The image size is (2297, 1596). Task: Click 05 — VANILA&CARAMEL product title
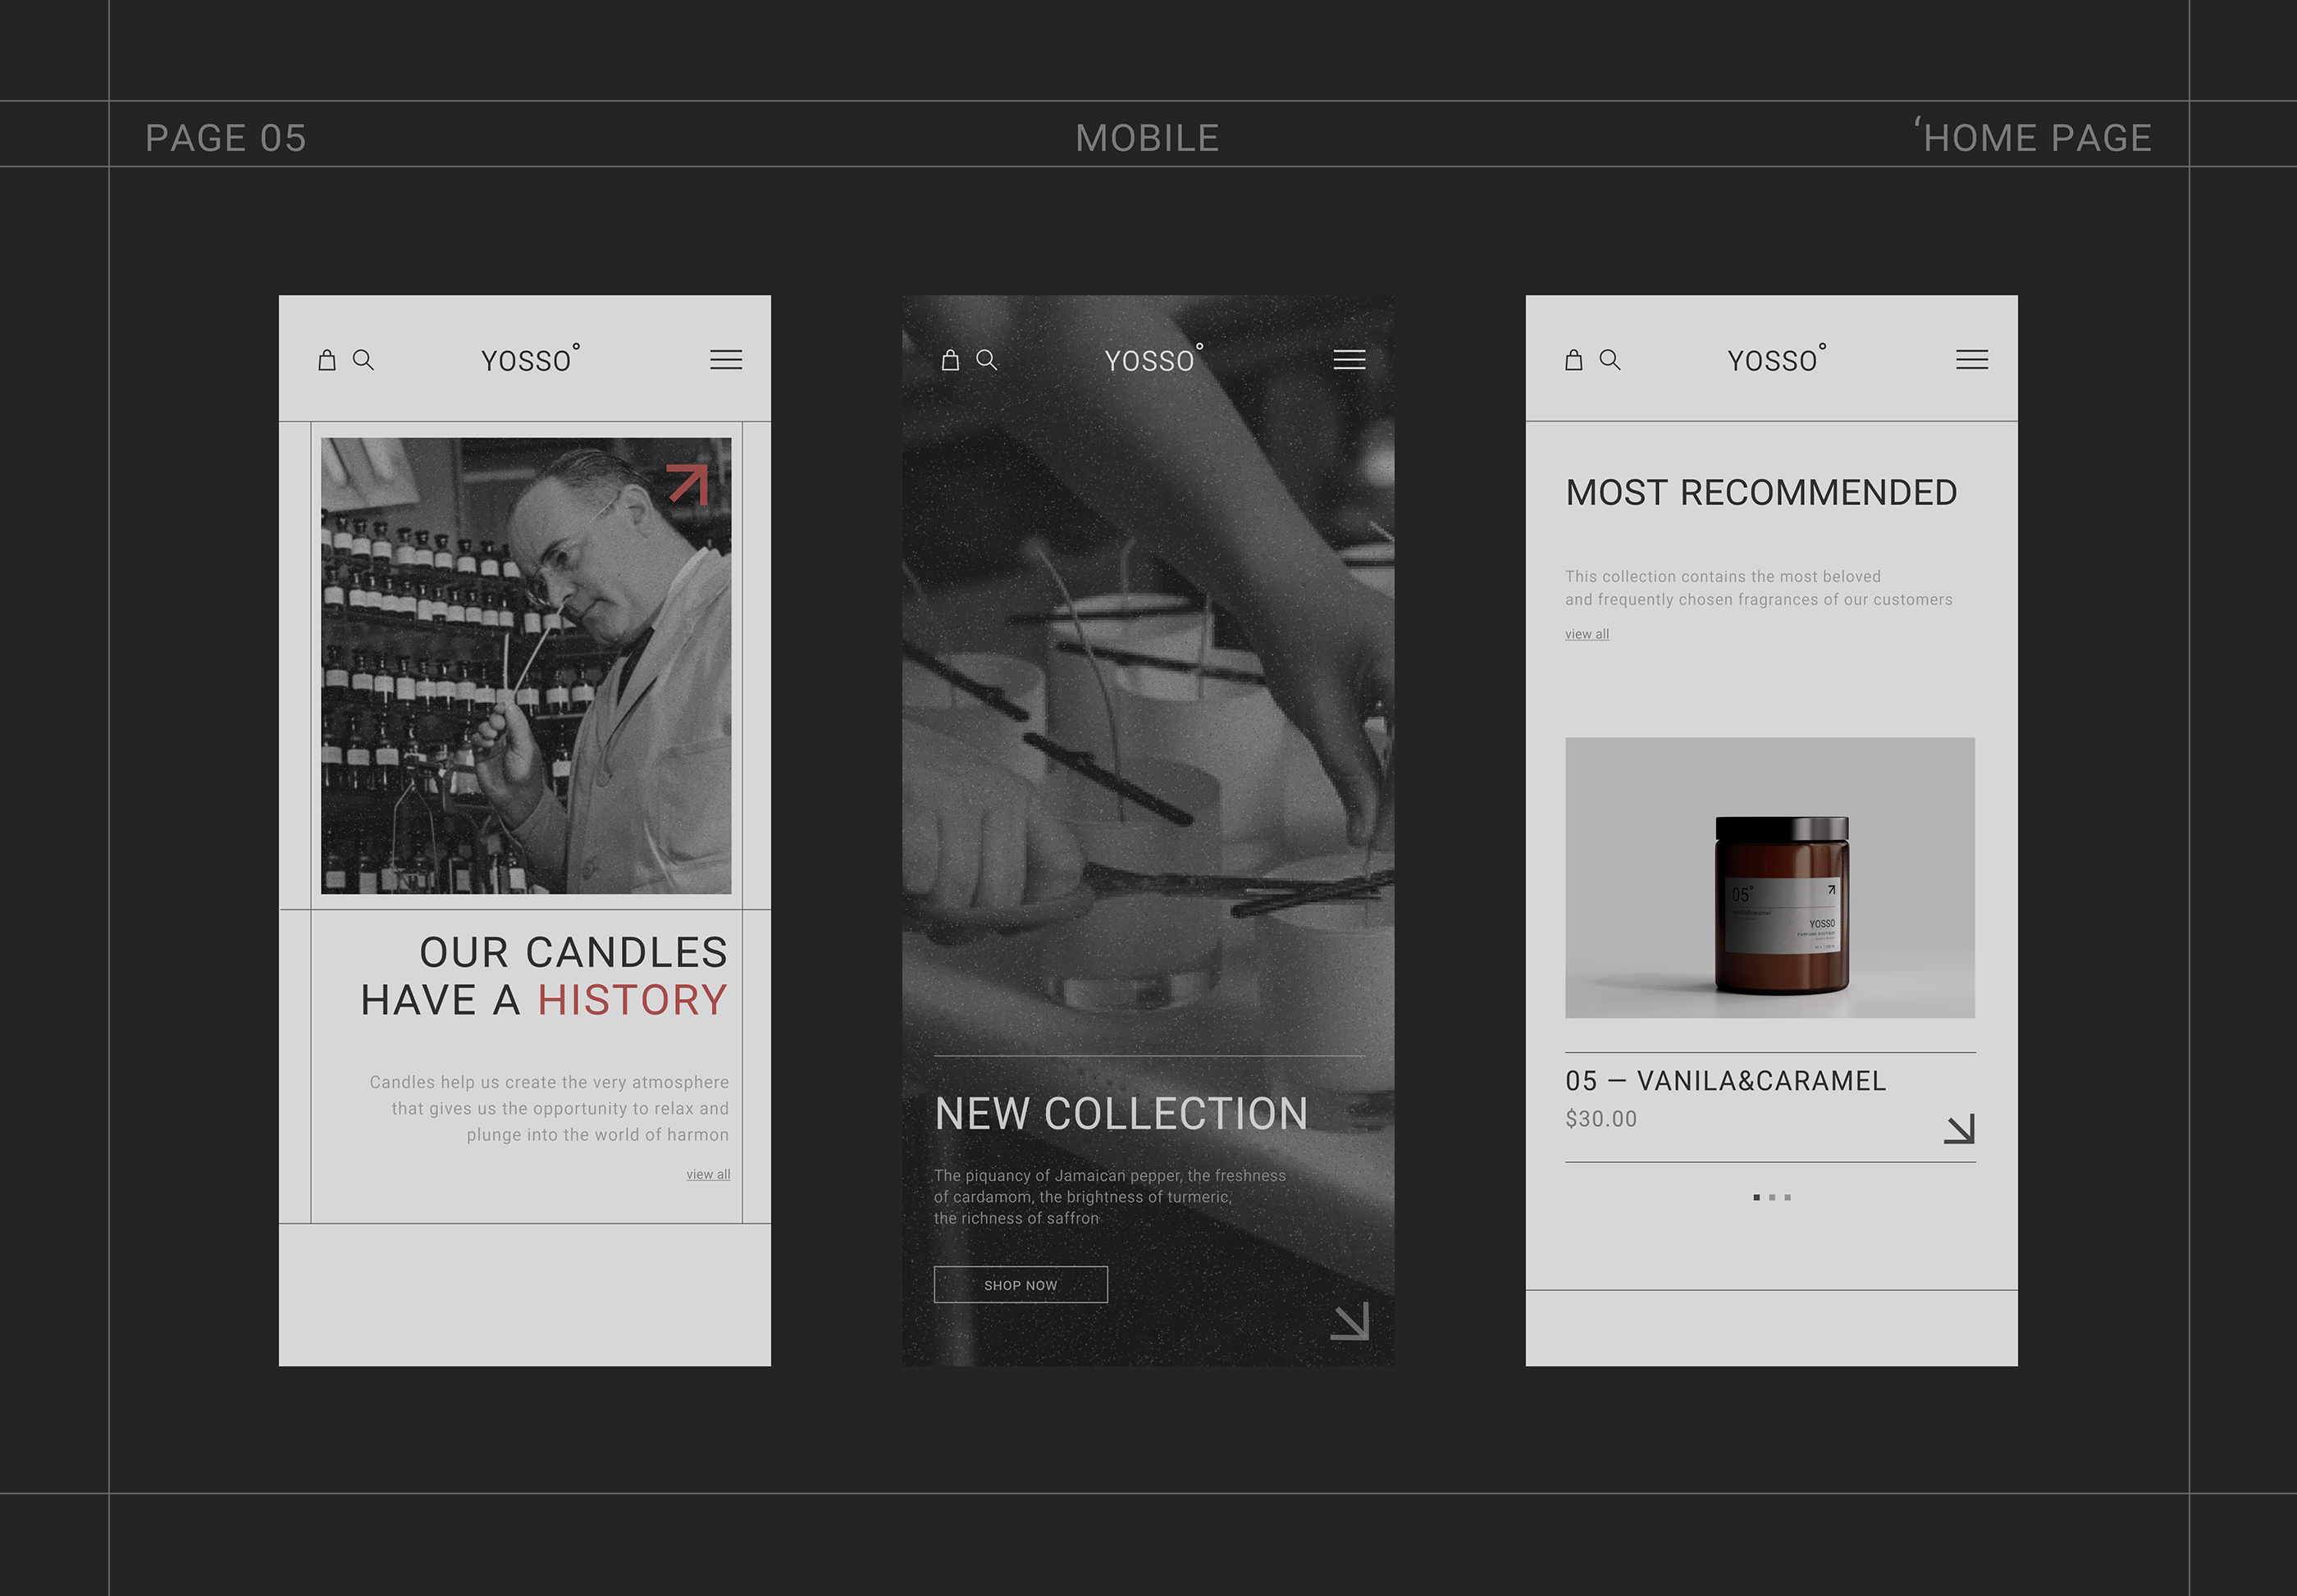(x=1725, y=1081)
